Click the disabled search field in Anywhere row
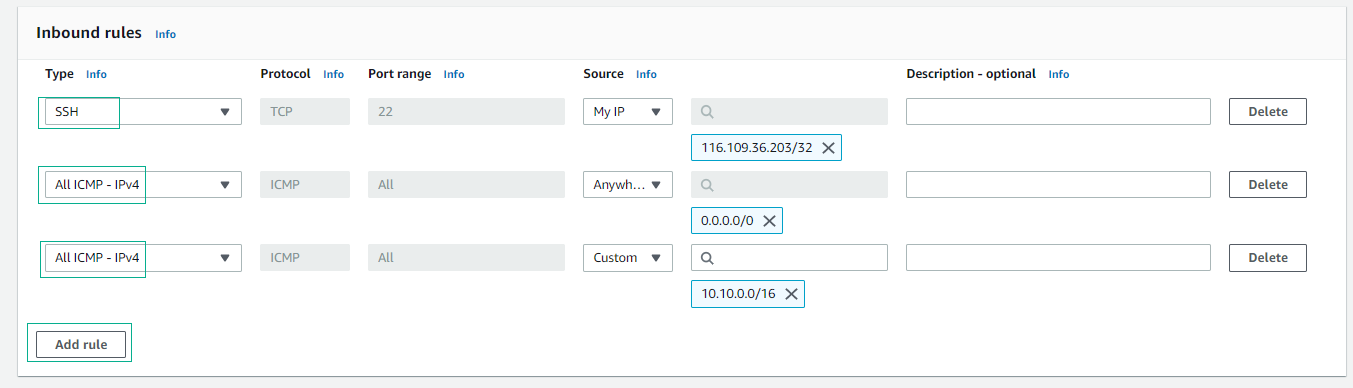Image resolution: width=1353 pixels, height=388 pixels. tap(789, 184)
